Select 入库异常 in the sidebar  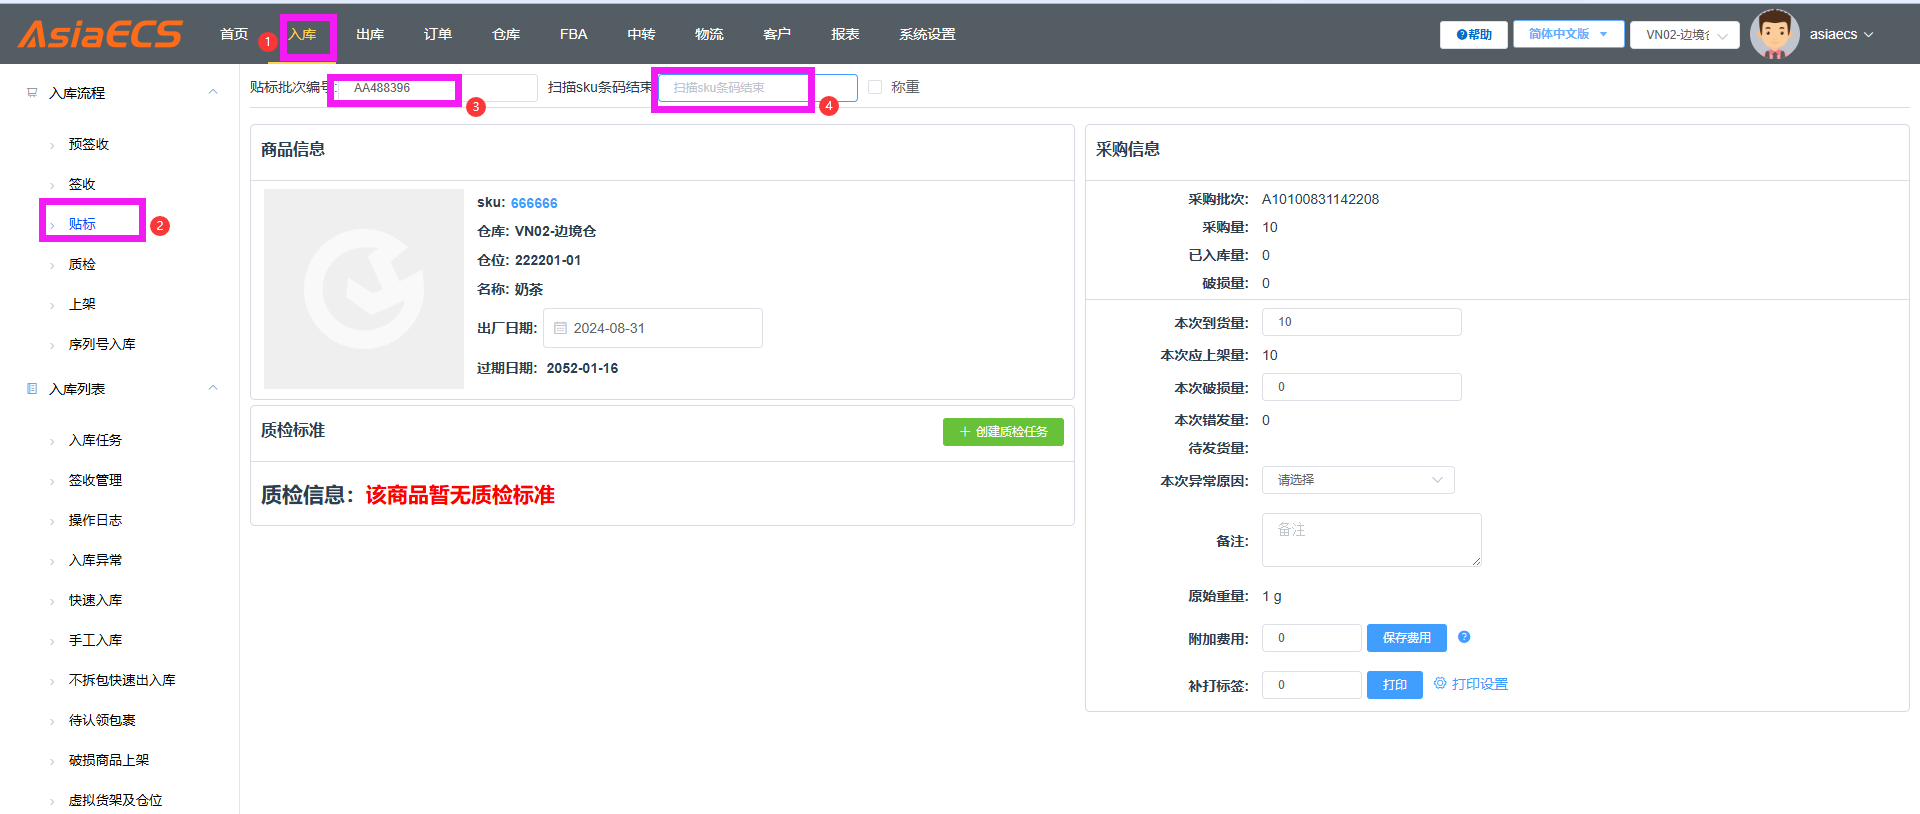tap(95, 560)
